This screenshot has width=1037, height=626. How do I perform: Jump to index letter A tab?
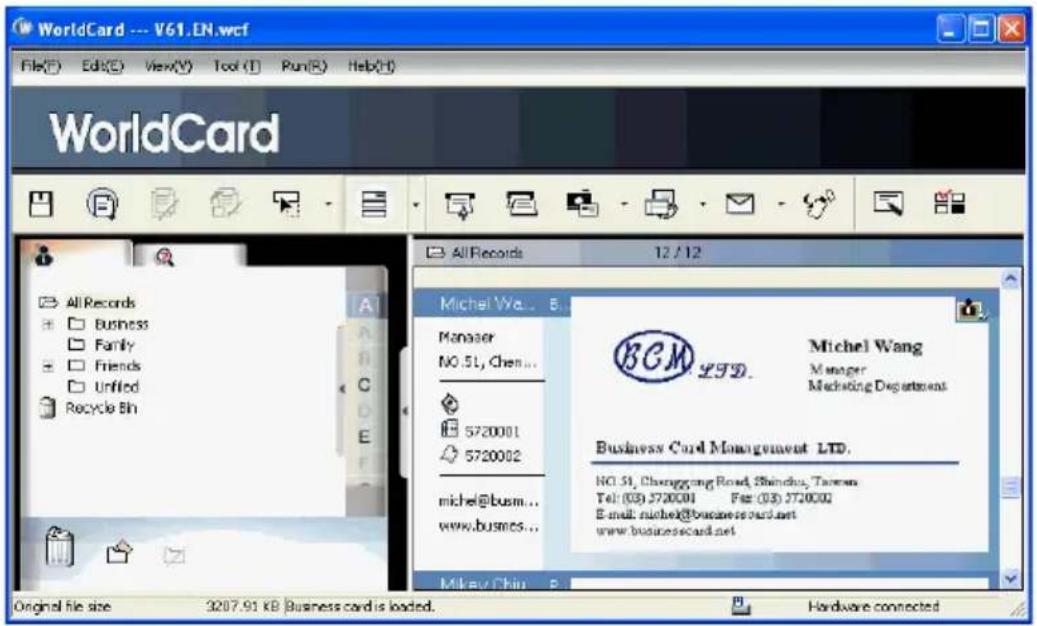point(365,305)
